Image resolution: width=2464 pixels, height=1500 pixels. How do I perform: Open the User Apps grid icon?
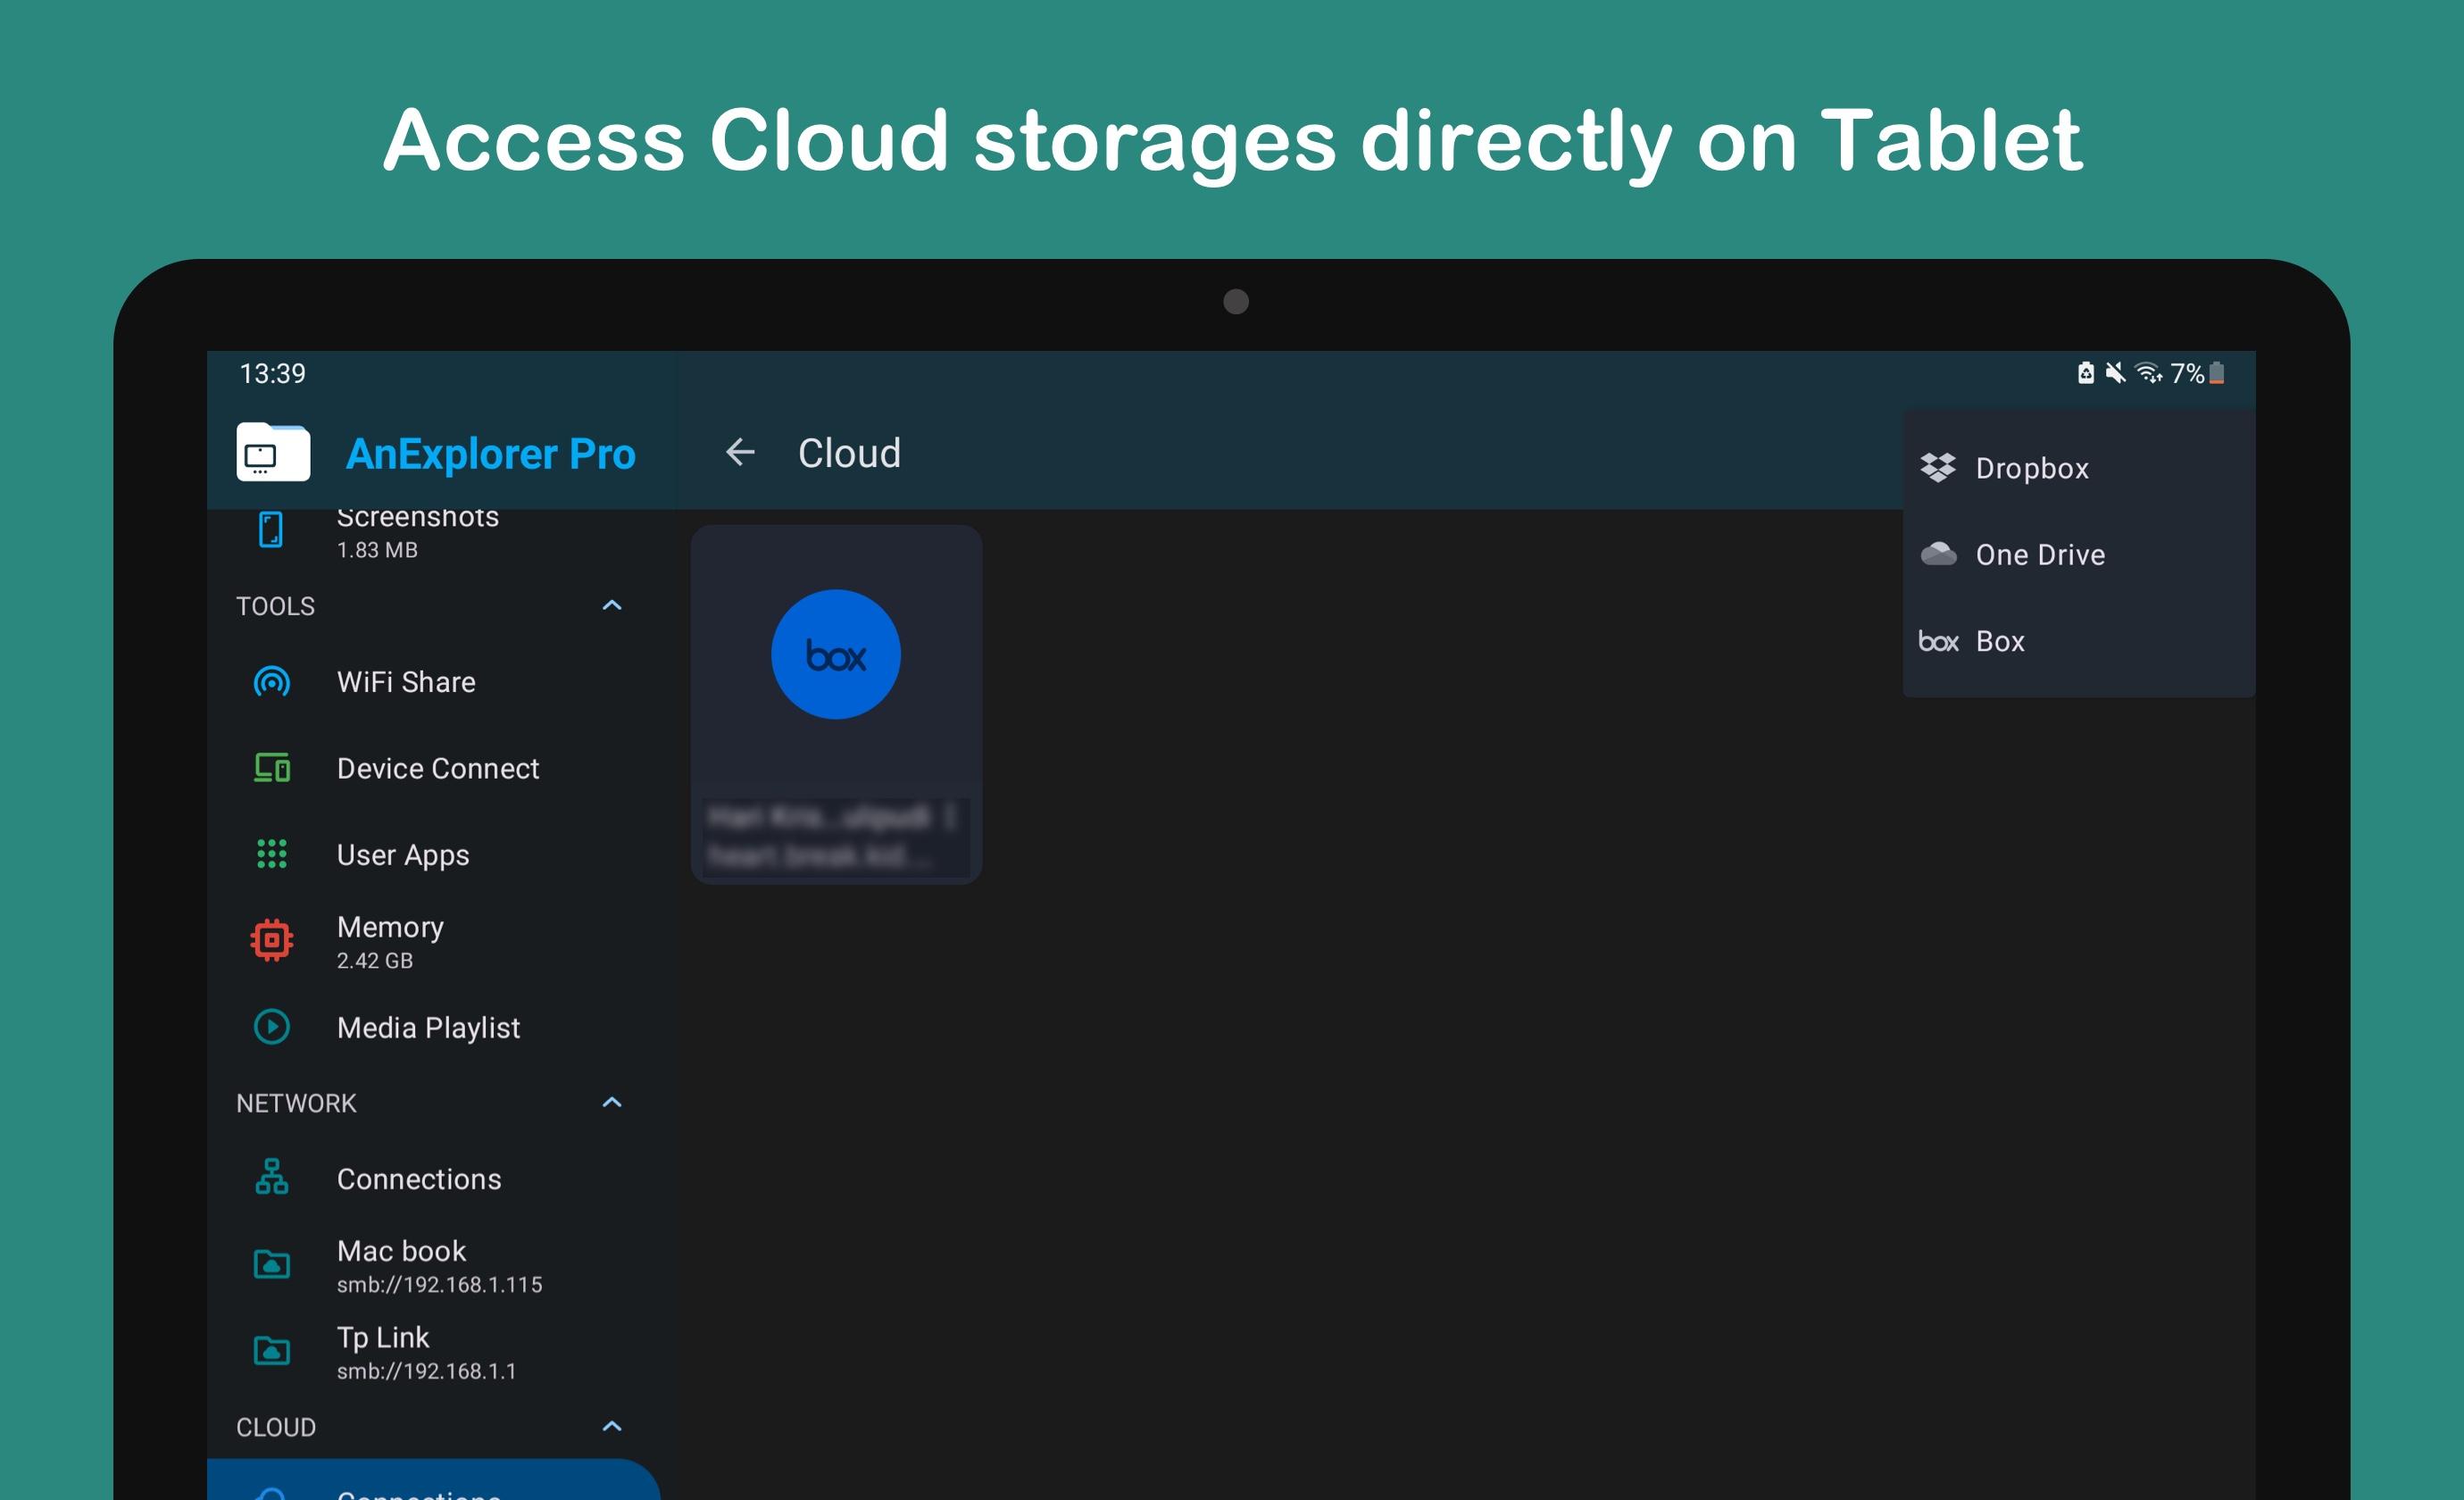(x=271, y=854)
